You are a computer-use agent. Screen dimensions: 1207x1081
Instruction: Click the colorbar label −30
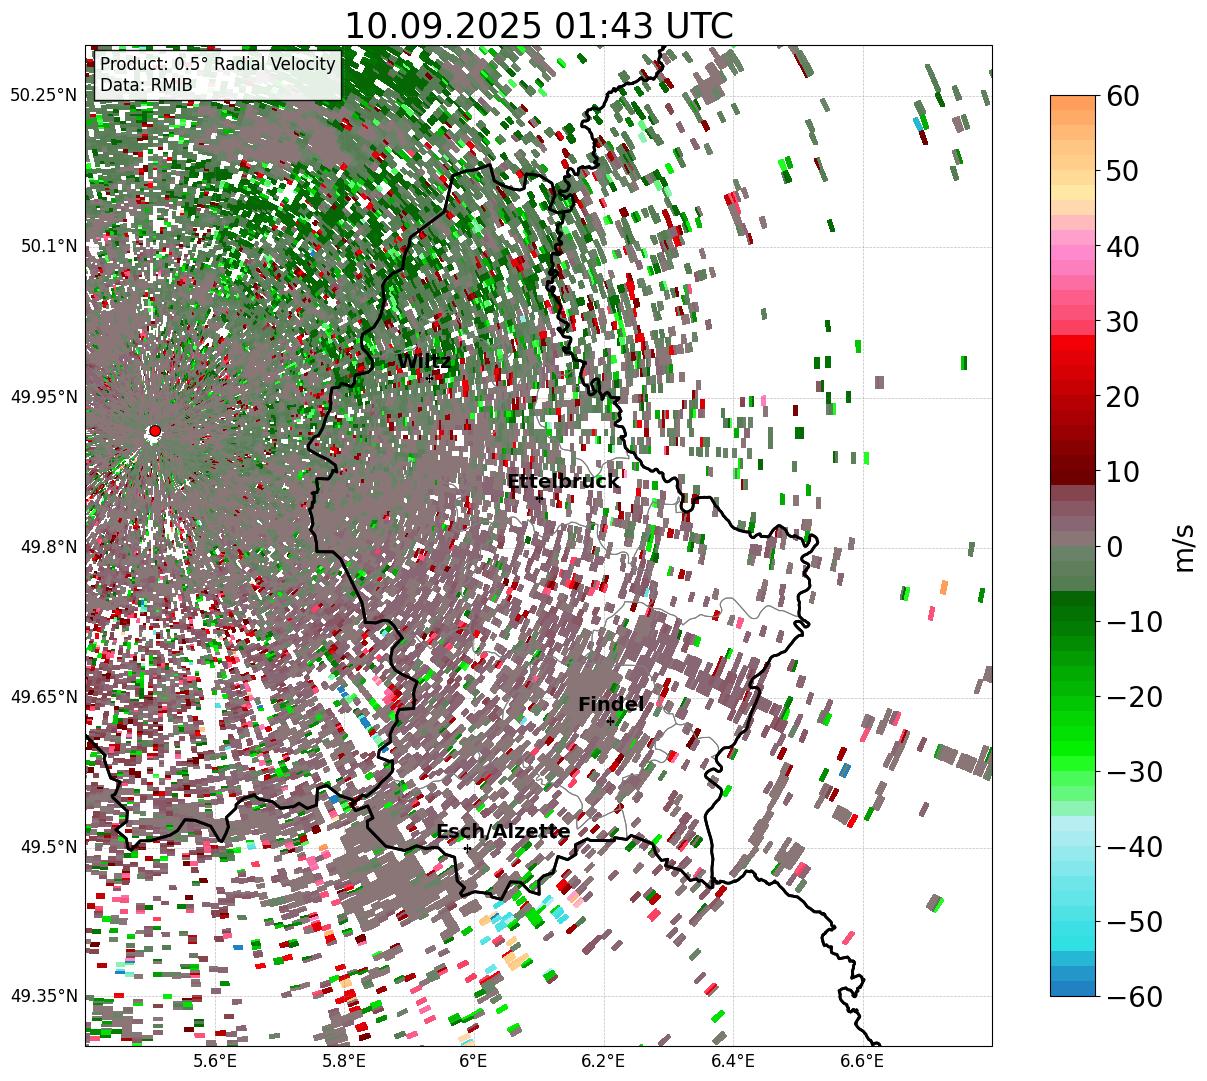1134,771
